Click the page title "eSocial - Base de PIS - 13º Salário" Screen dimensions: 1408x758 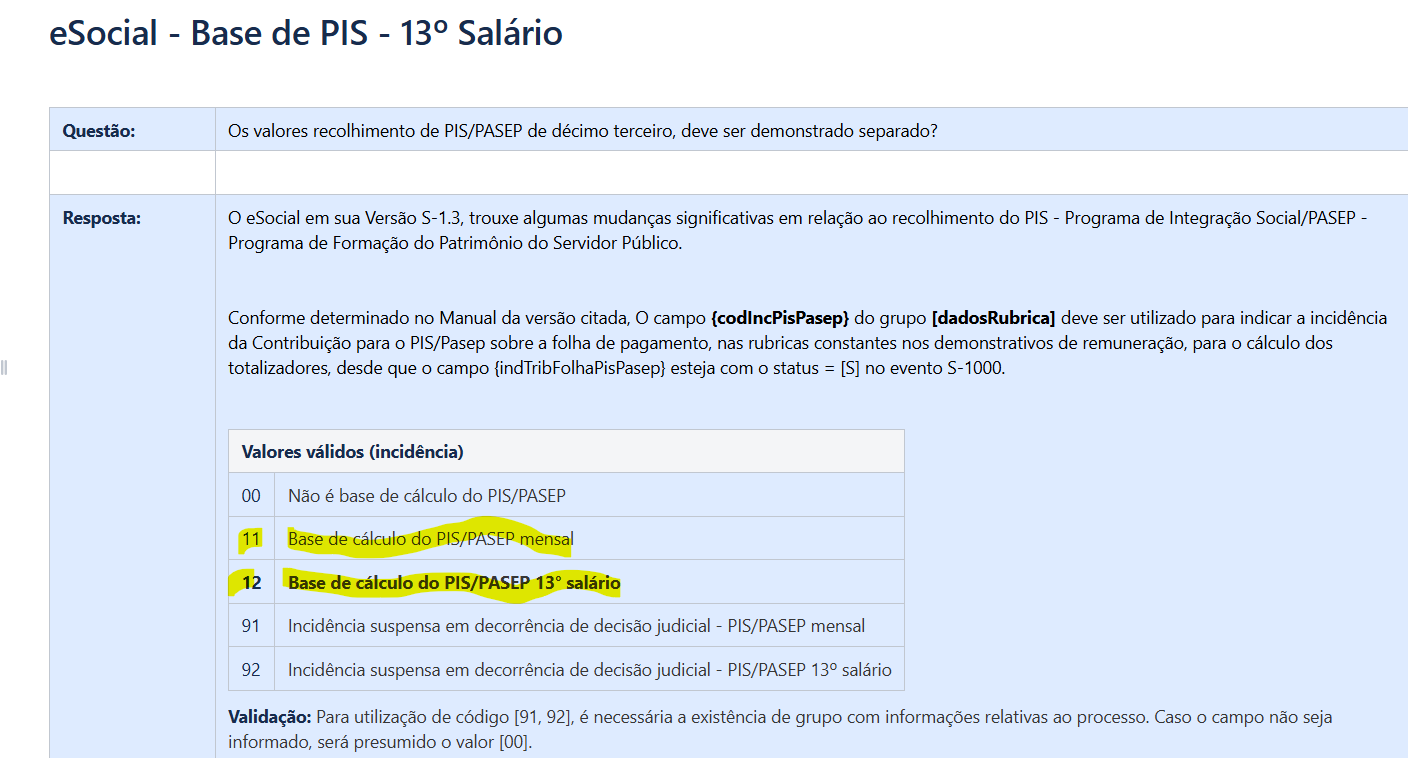coord(306,33)
